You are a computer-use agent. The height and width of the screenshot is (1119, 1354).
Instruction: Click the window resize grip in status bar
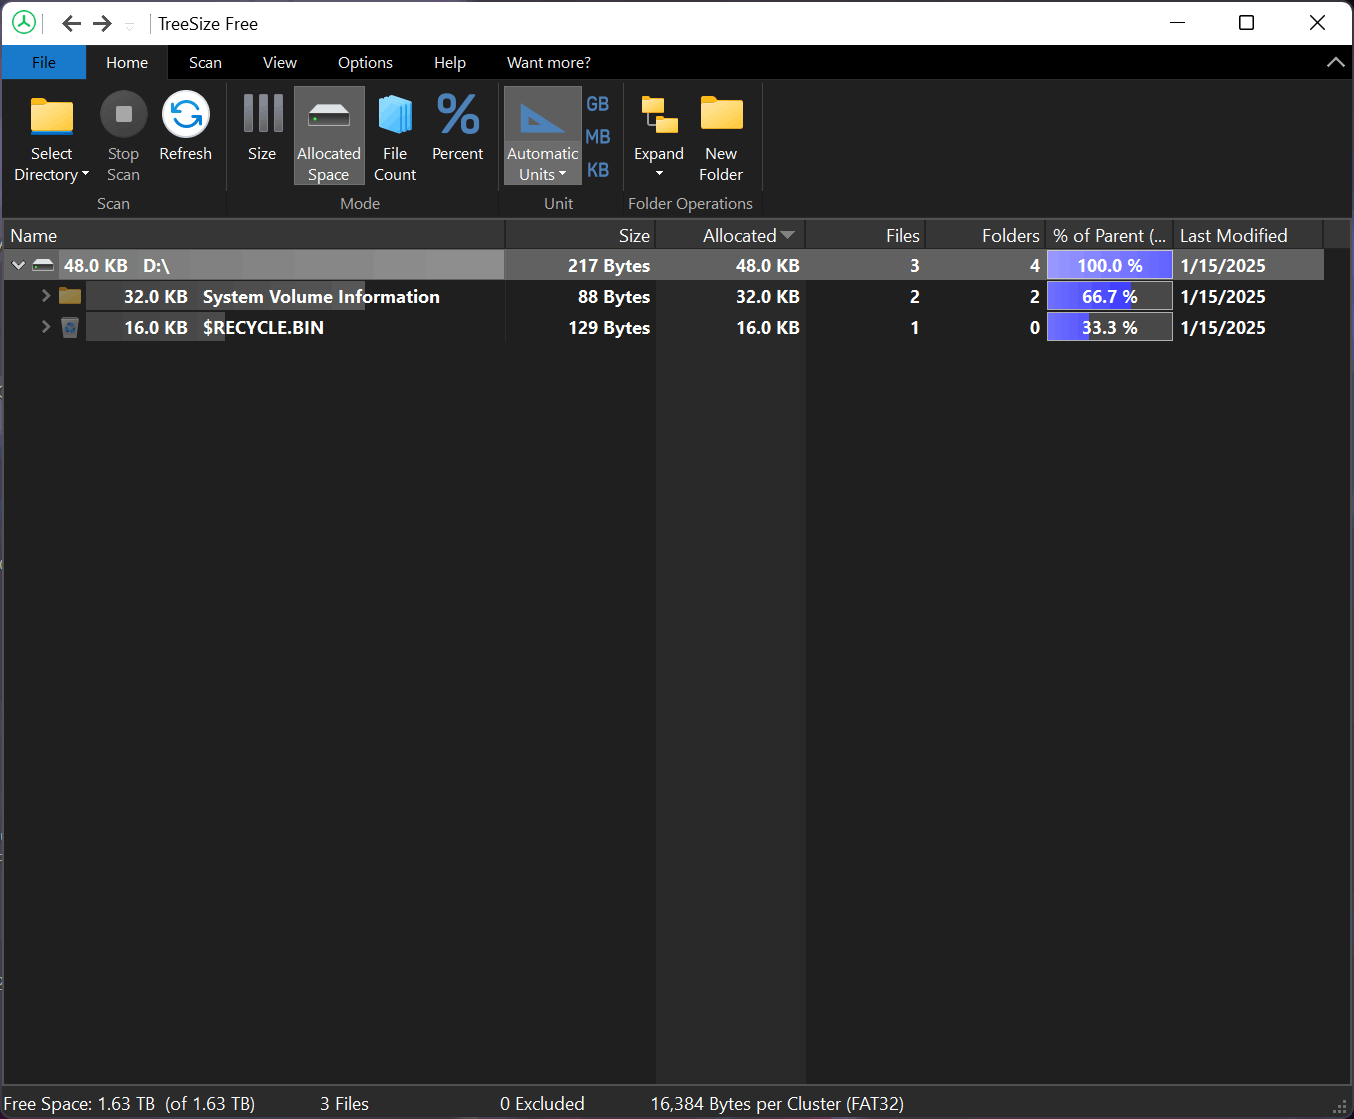coord(1340,1106)
